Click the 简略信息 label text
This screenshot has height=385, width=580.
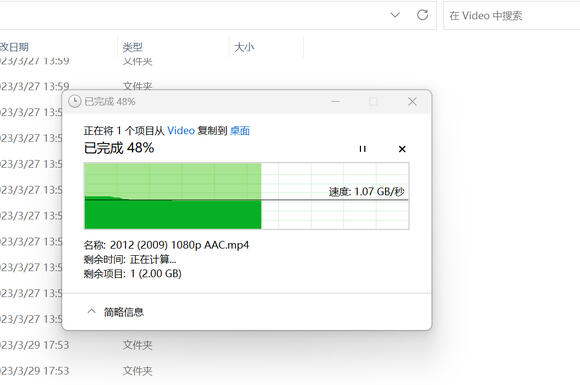tap(124, 312)
